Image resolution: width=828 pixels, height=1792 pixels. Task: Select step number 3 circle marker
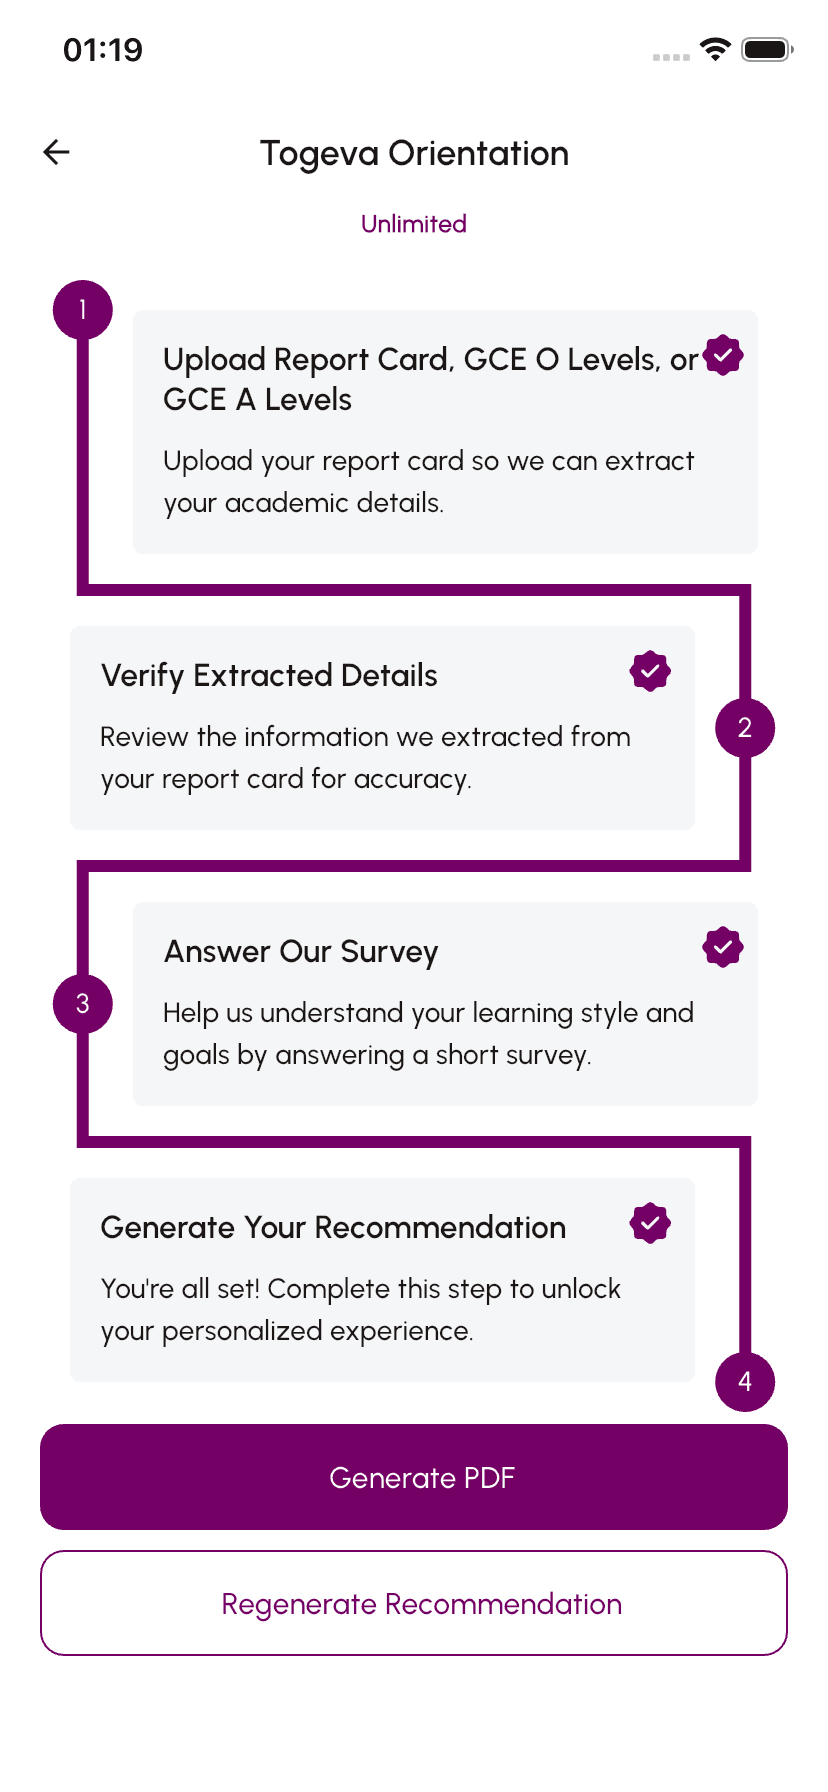pos(83,1004)
